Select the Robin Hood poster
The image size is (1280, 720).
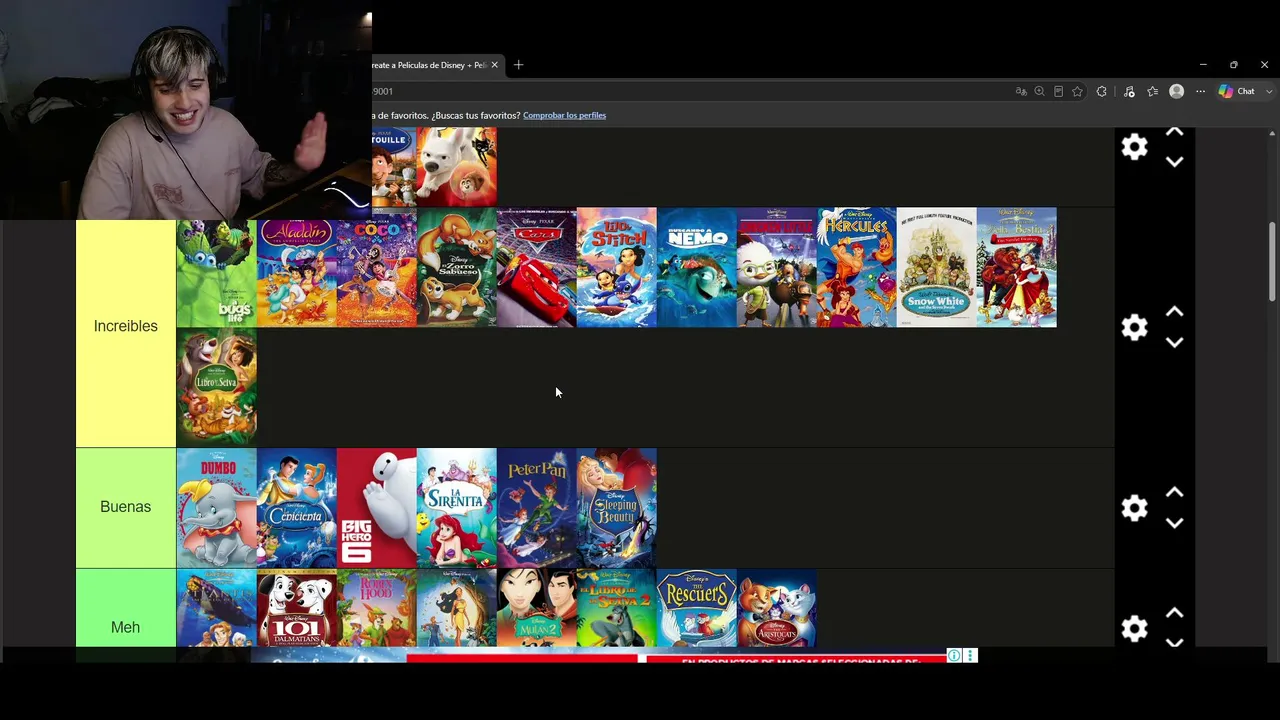(x=376, y=608)
